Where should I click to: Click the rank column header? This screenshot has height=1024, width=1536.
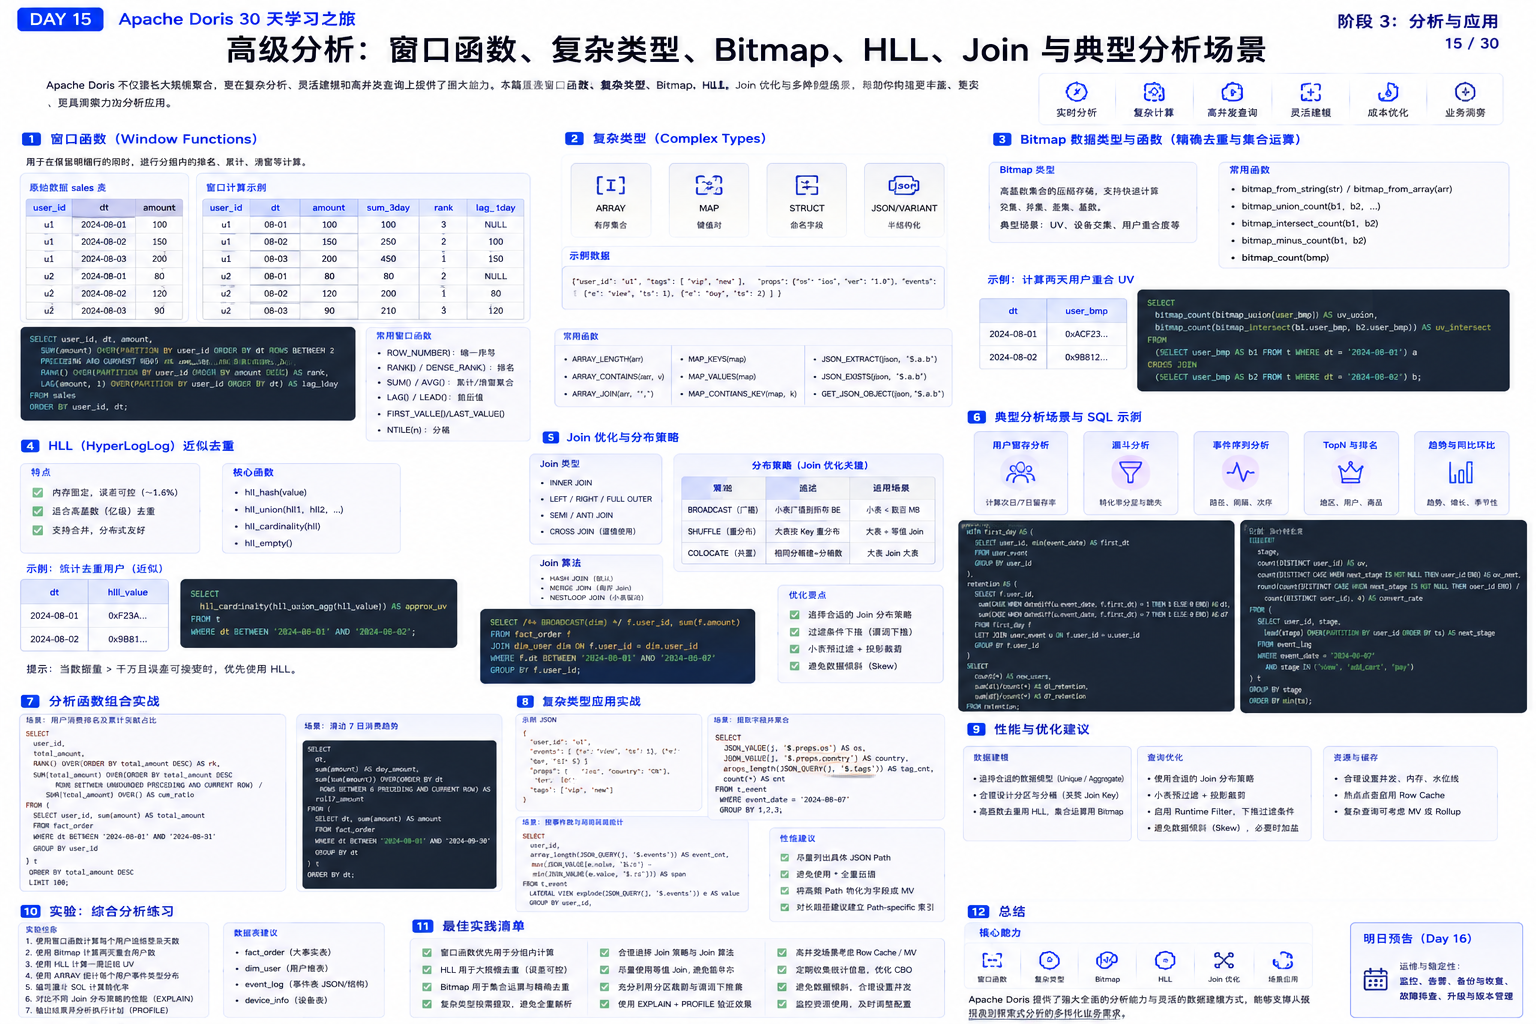[x=443, y=208]
